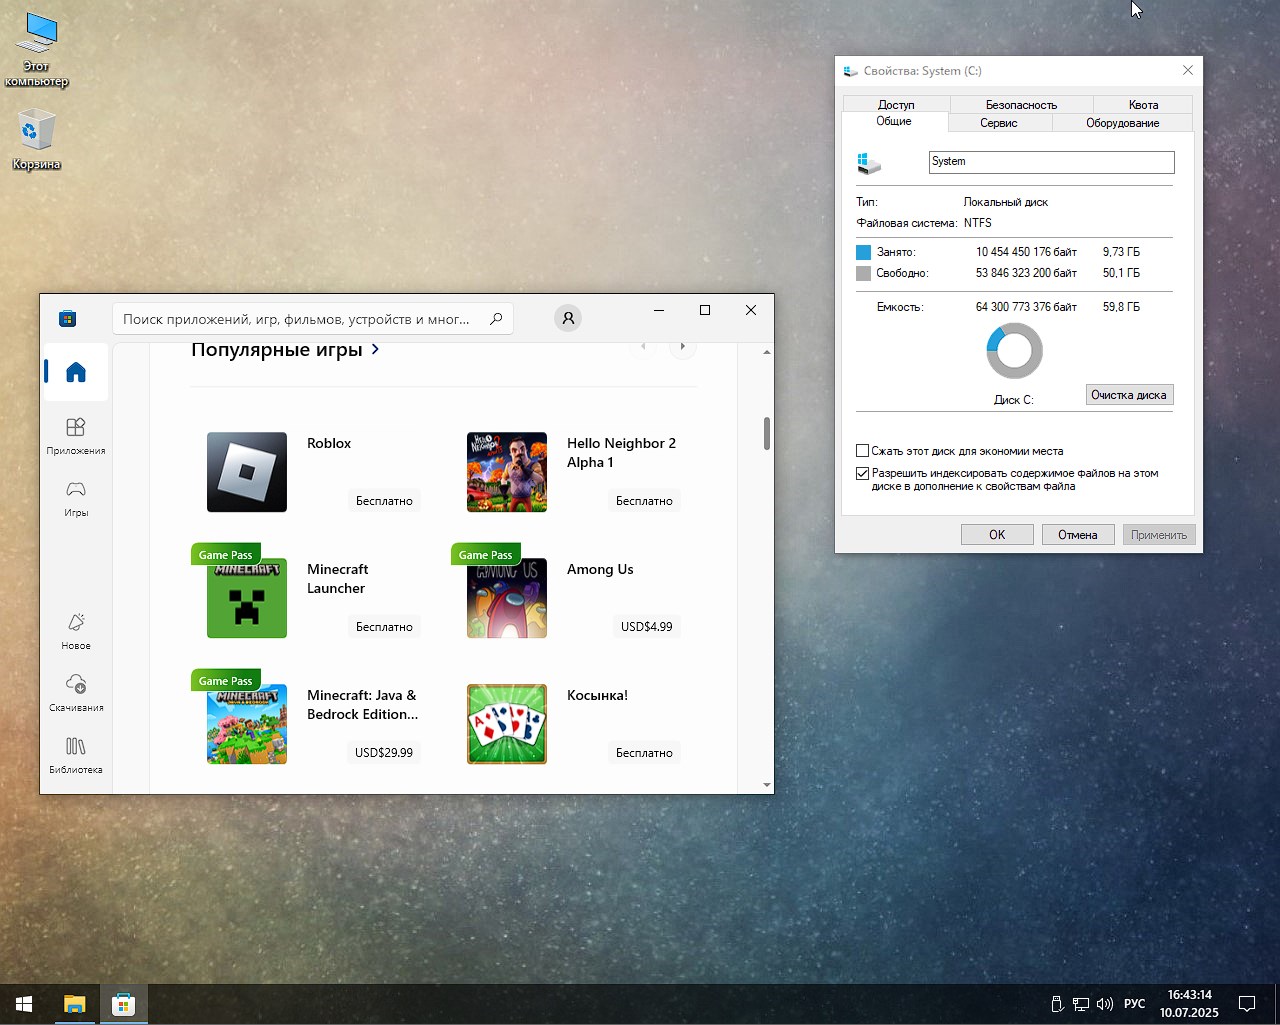Click Бесплатно button for Minecraft Launcher
The width and height of the screenshot is (1280, 1025).
(384, 627)
